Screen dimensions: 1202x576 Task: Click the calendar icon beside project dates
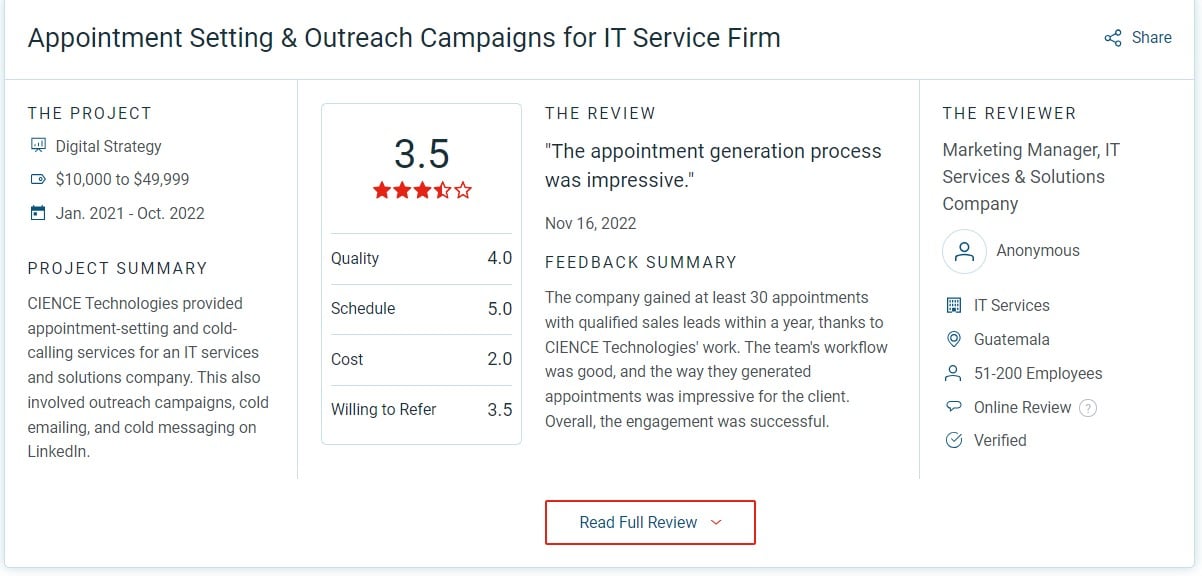pos(39,213)
